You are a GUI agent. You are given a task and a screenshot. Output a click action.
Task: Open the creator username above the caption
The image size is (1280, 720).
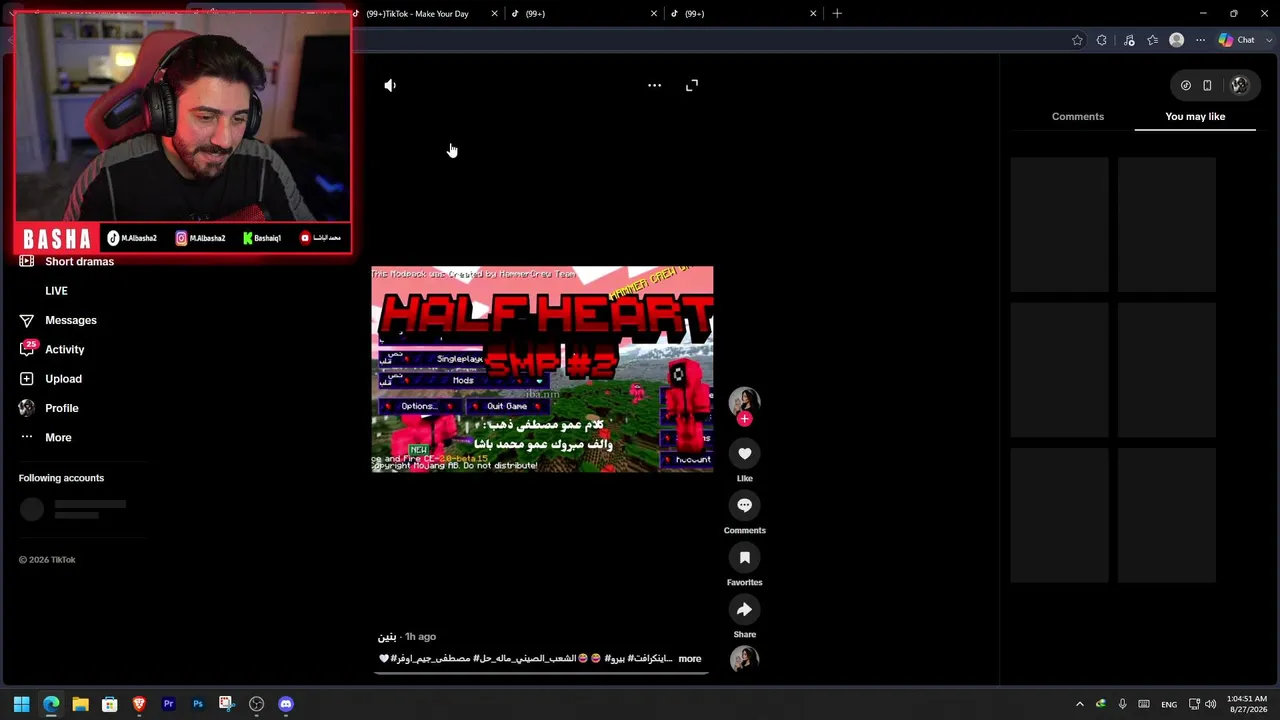pos(387,637)
